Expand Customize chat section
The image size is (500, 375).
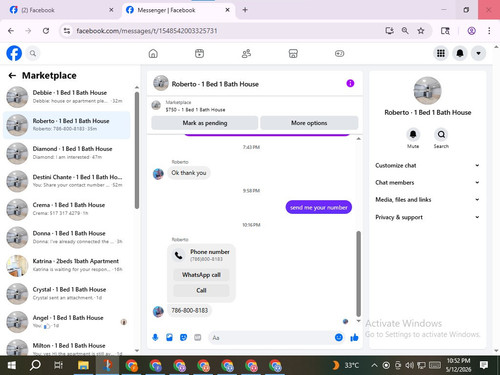pyautogui.click(x=427, y=165)
